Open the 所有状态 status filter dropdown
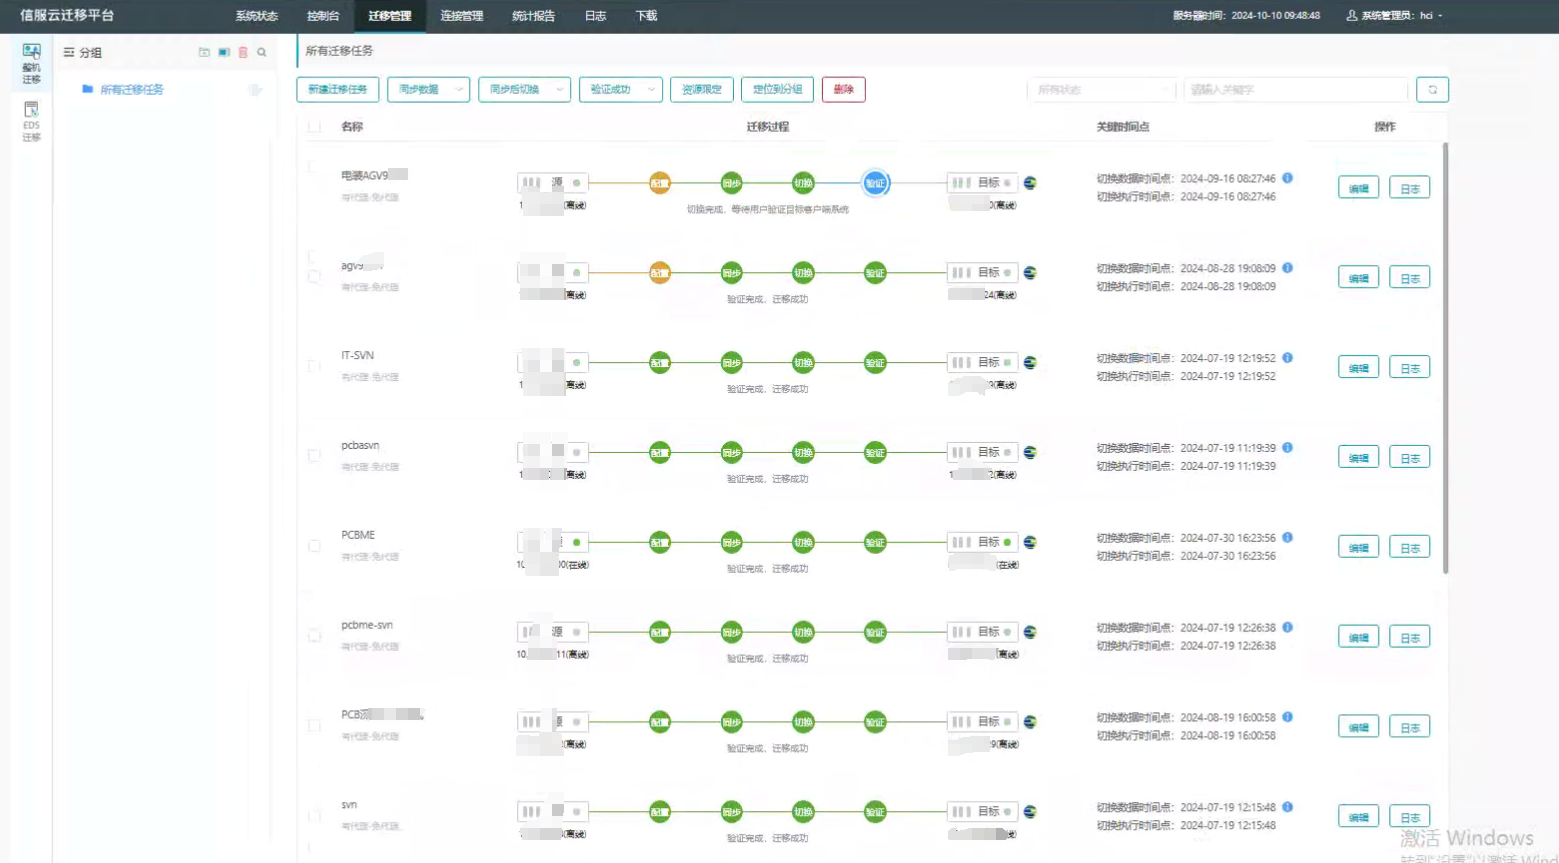This screenshot has height=863, width=1559. (x=1101, y=90)
